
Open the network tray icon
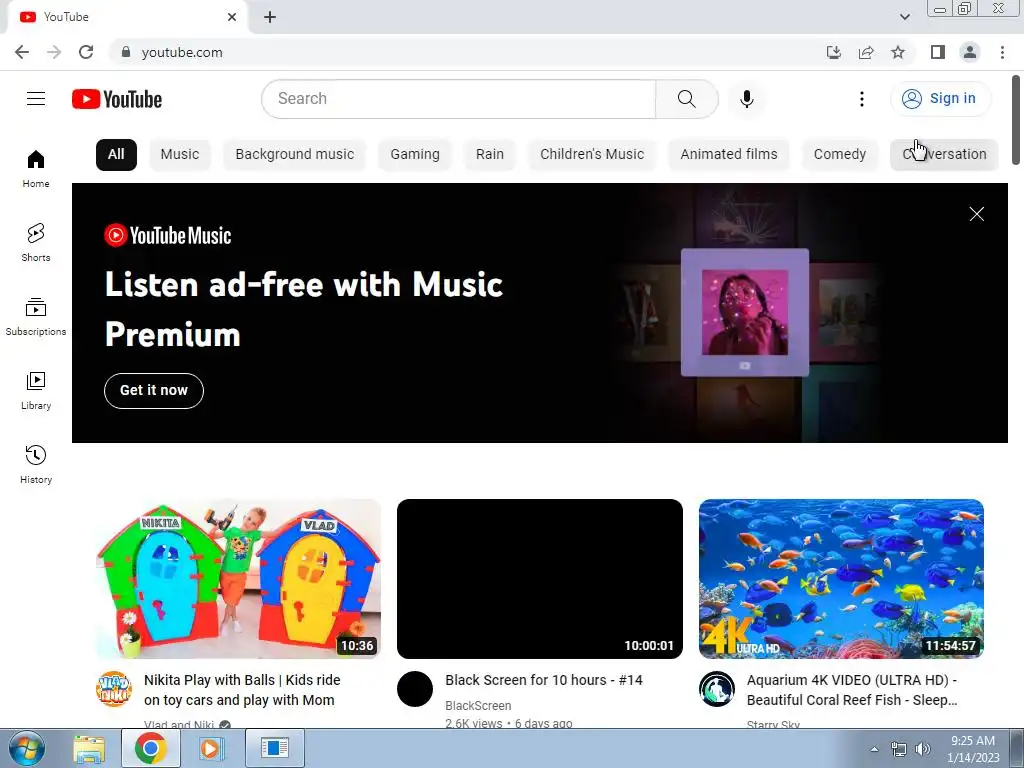(x=899, y=749)
